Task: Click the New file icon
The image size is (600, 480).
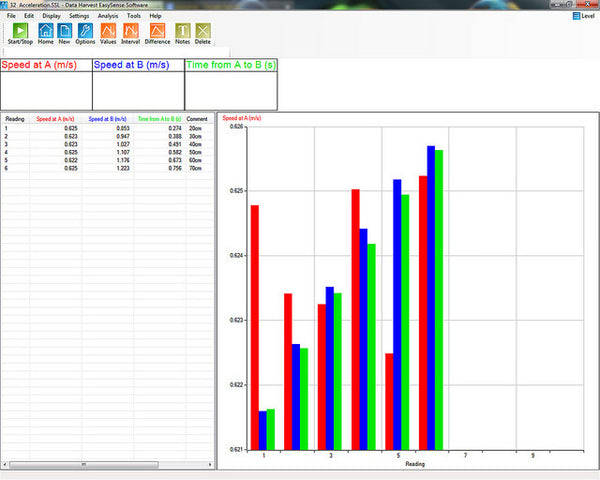Action: point(64,31)
